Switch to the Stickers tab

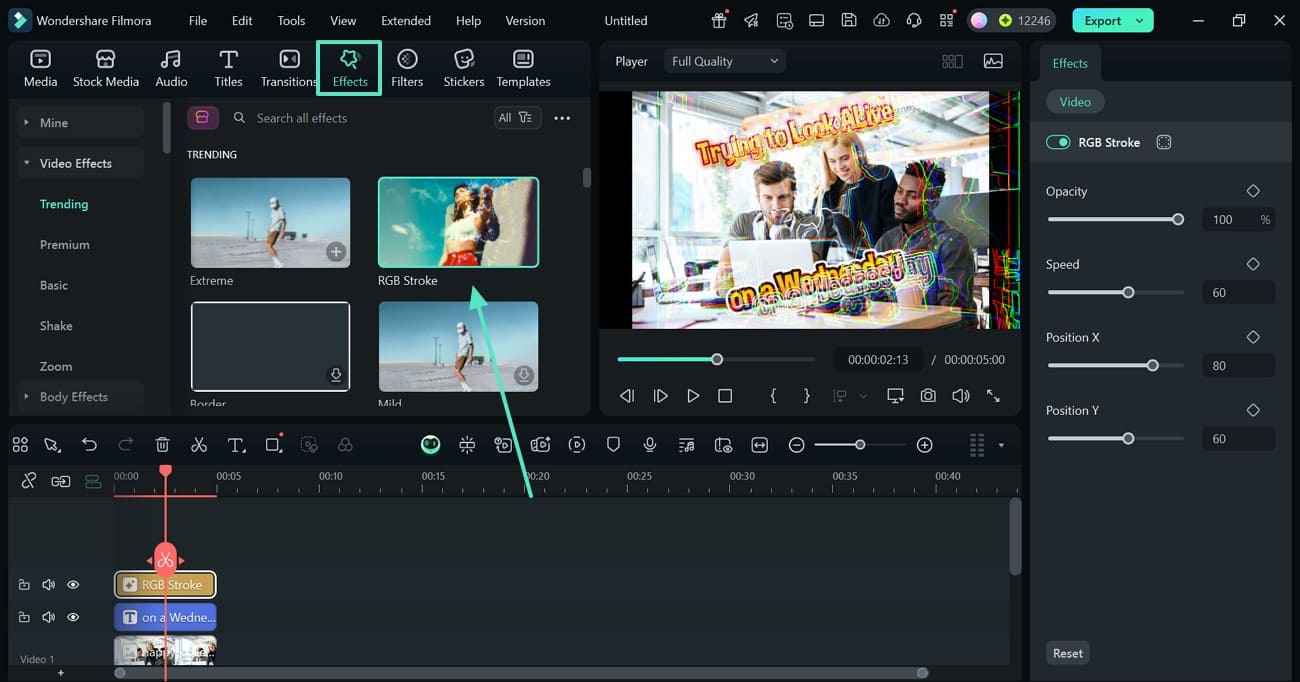[463, 68]
